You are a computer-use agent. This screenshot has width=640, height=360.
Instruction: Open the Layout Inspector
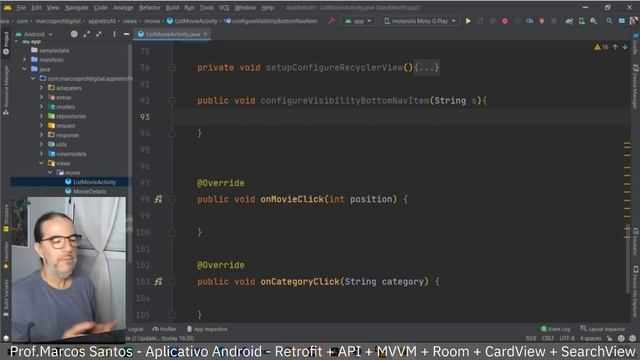[602, 329]
